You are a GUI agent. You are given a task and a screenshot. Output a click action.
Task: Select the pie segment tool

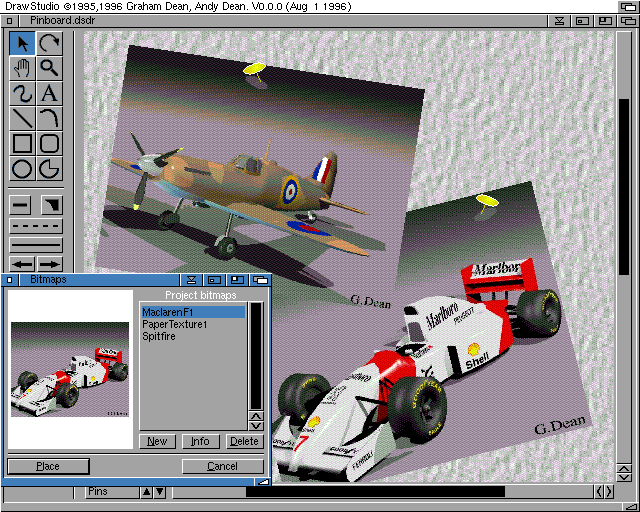pyautogui.click(x=49, y=169)
